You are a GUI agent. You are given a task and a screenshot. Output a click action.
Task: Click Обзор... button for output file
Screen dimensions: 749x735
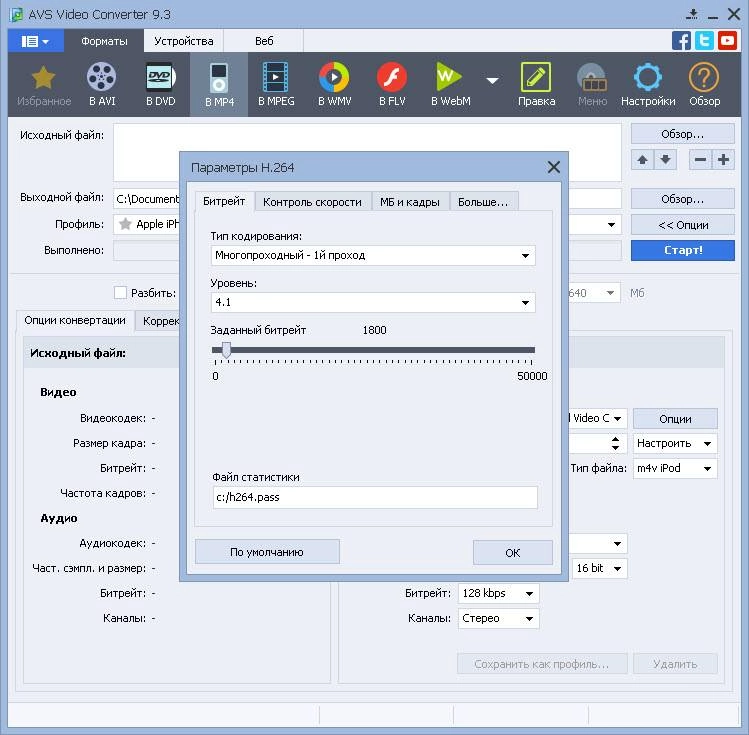tap(683, 199)
